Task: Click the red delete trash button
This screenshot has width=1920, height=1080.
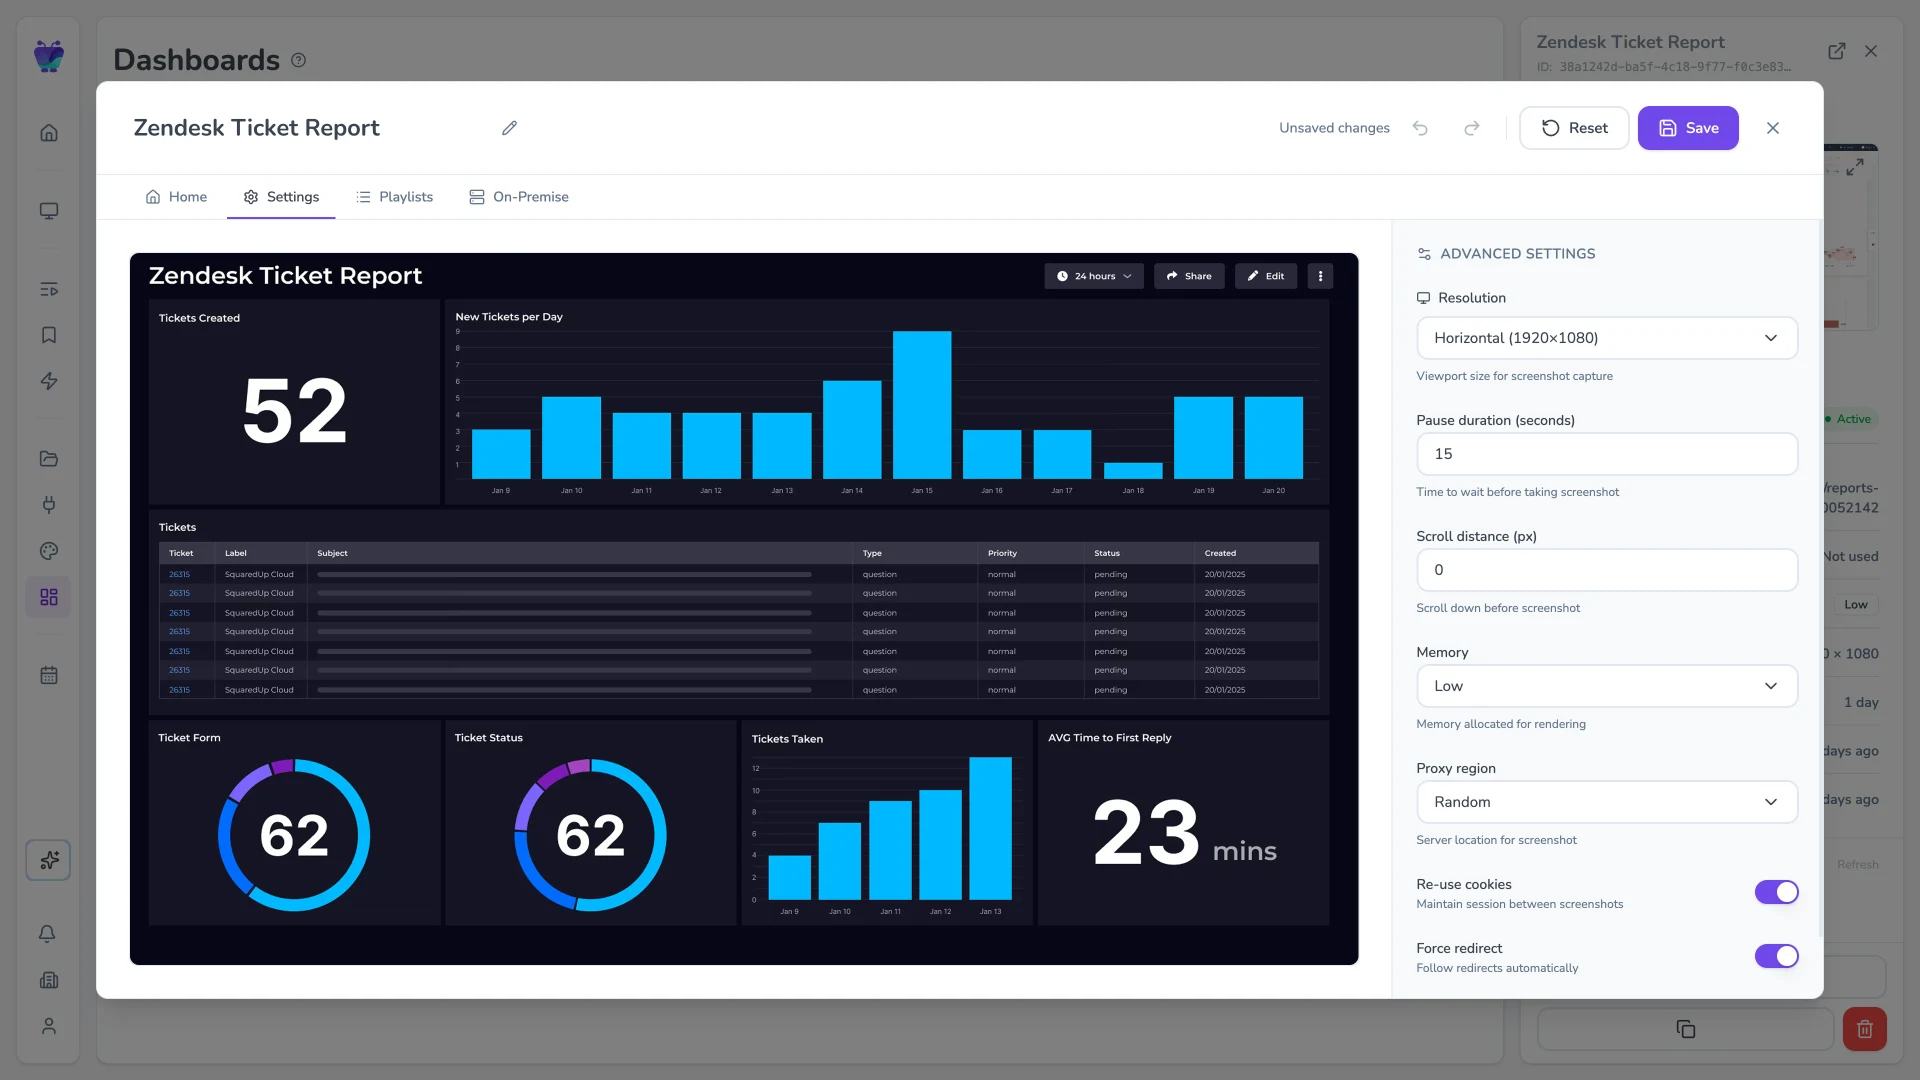Action: coord(1865,1029)
